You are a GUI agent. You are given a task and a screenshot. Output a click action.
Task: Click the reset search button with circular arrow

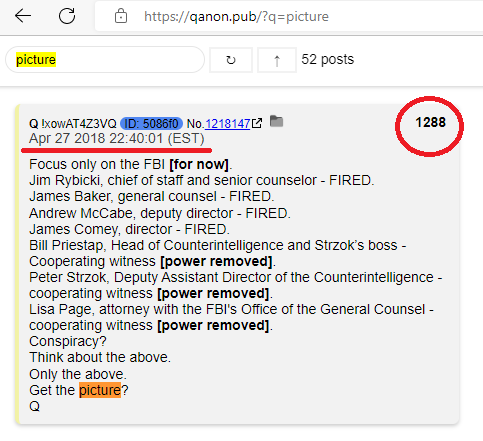pos(231,60)
